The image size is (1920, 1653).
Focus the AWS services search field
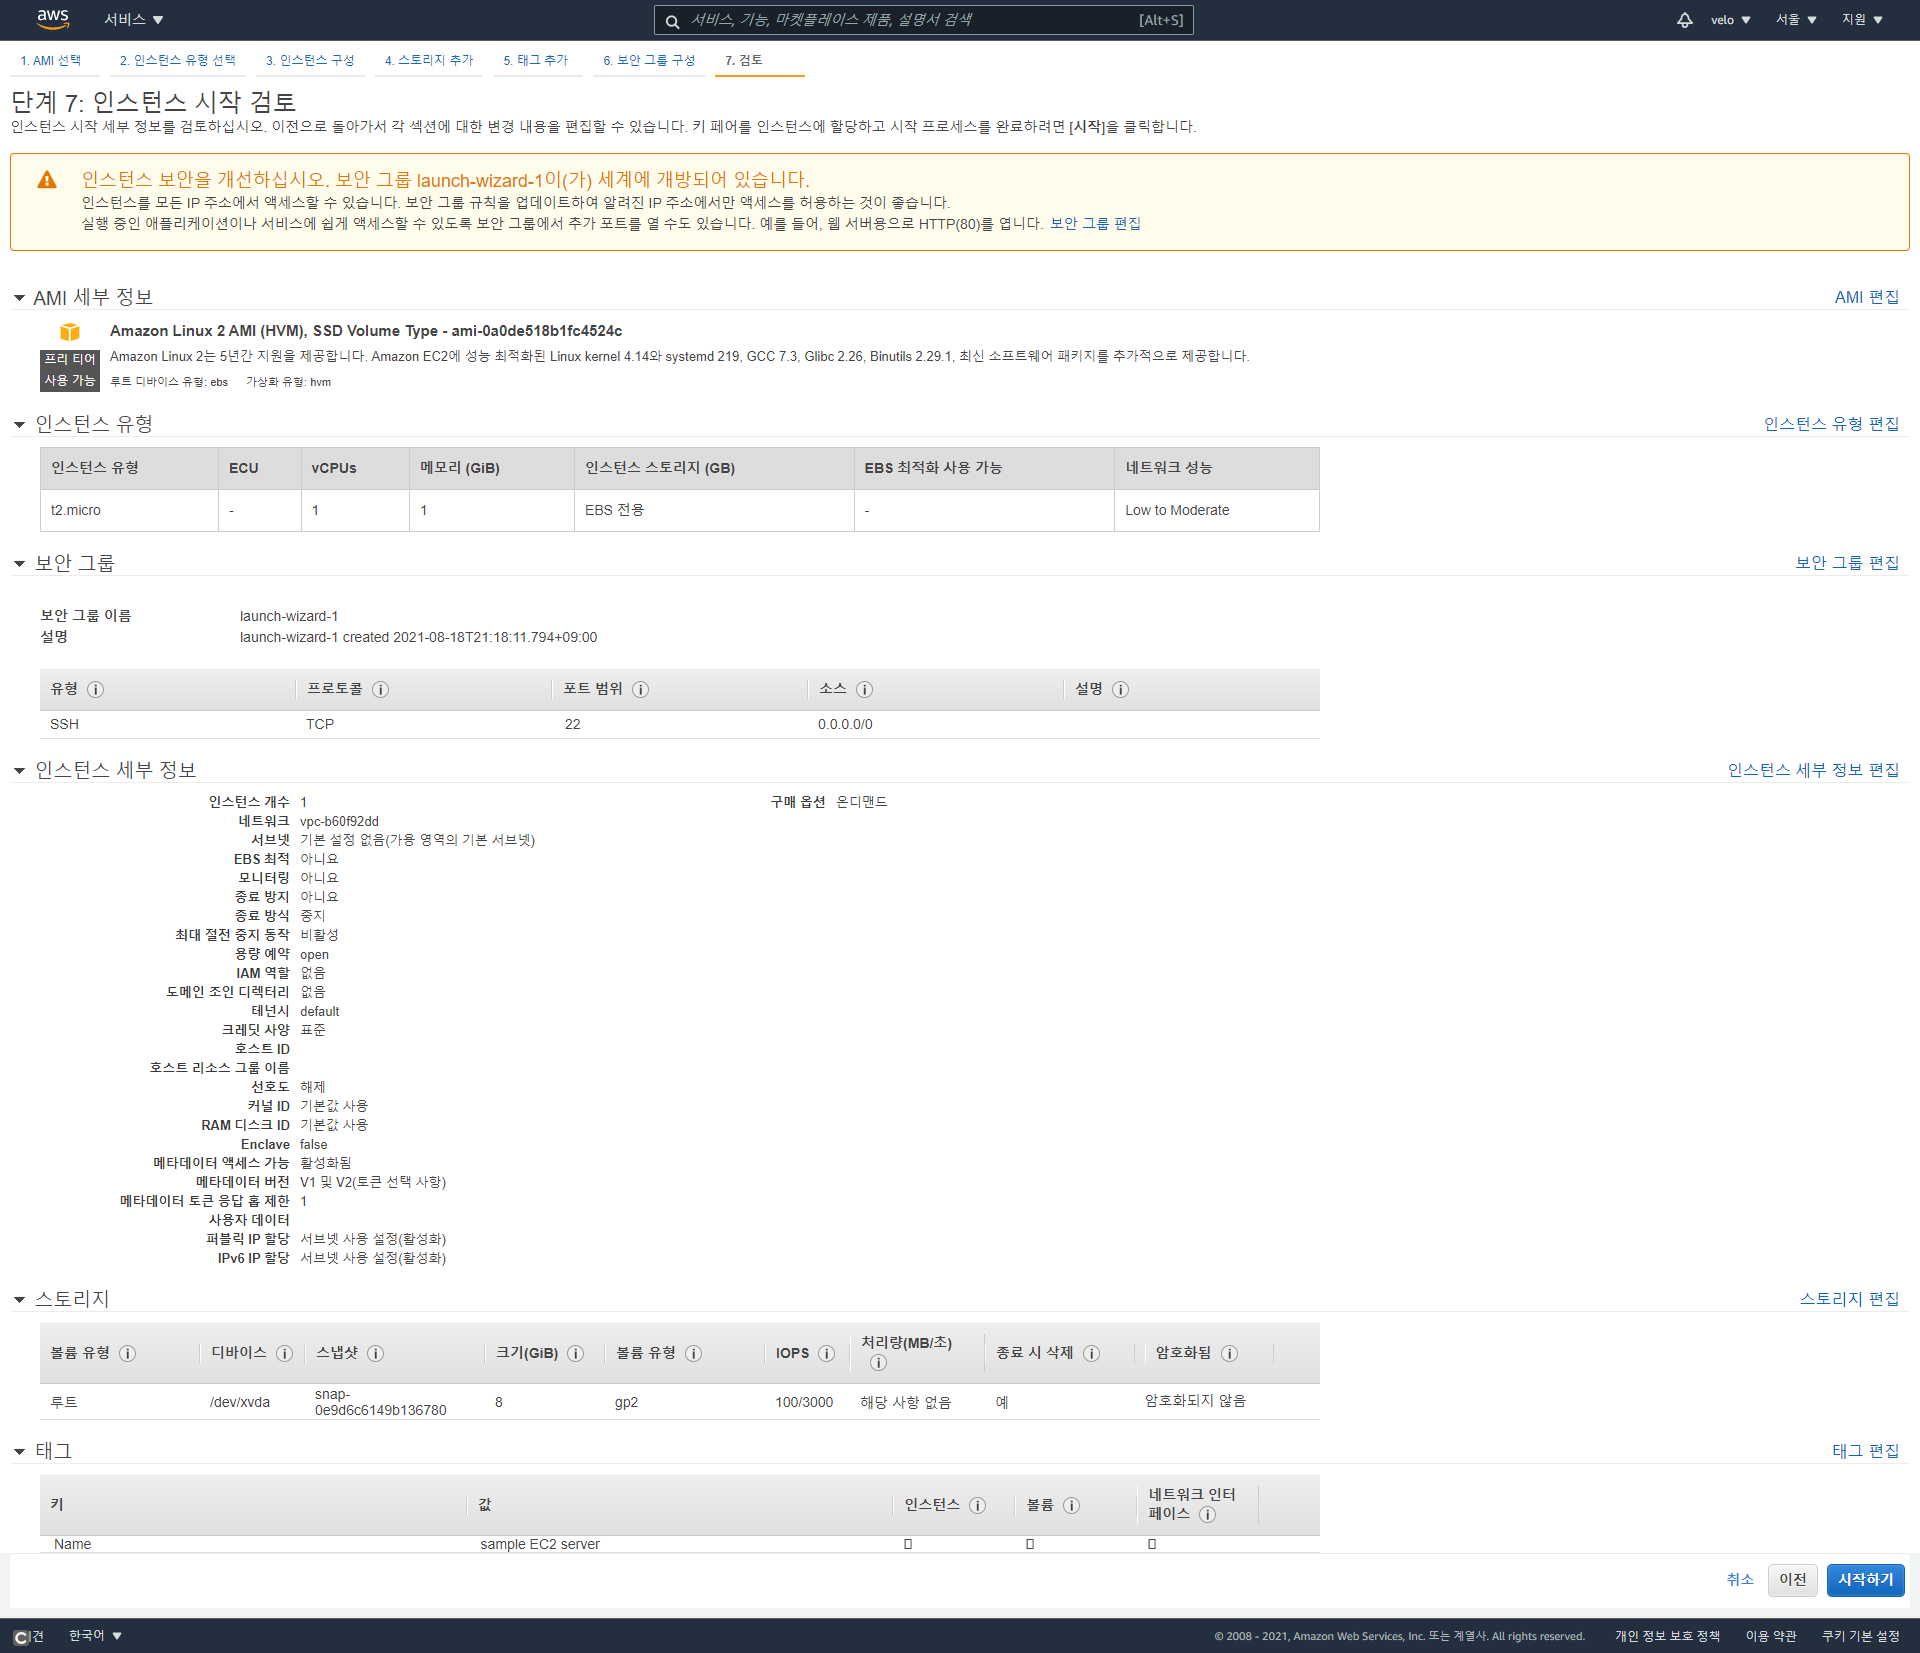(x=923, y=20)
